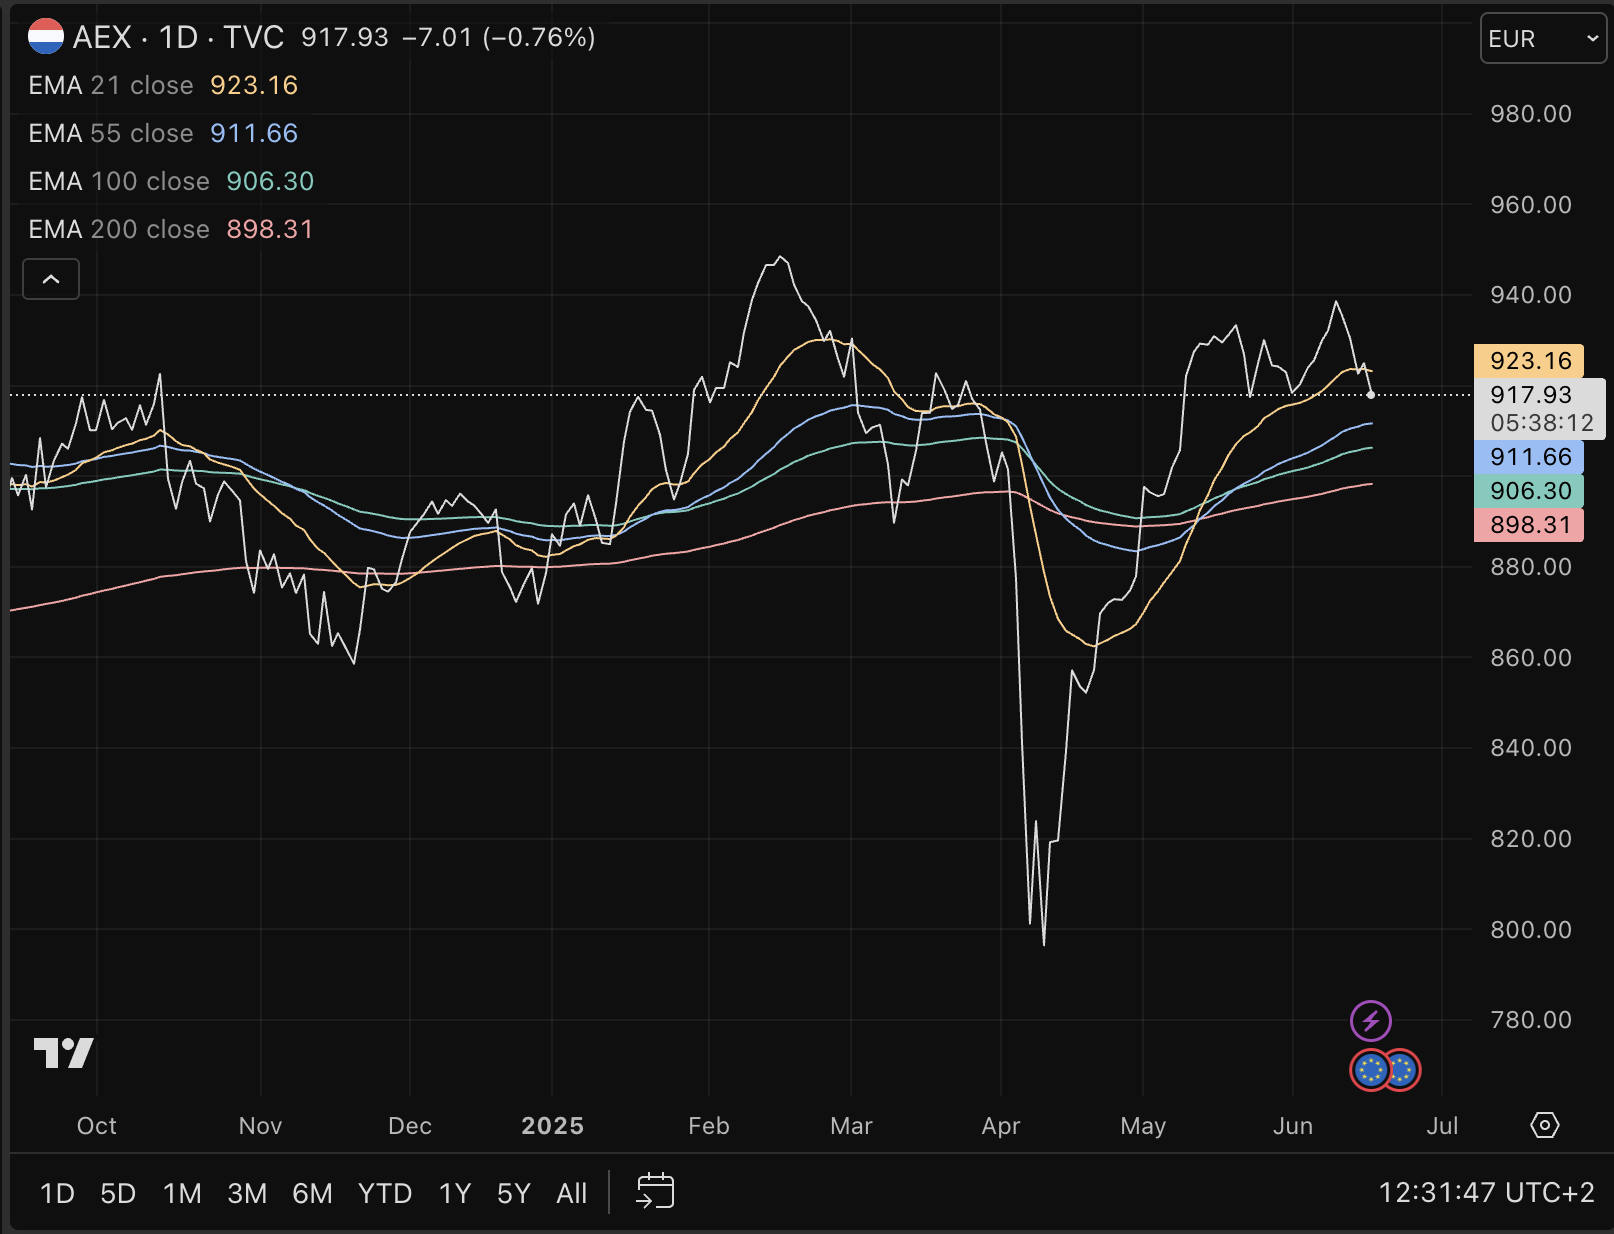Viewport: 1614px width, 1234px height.
Task: Open timezone menu showing UTC+2
Action: pos(1486,1192)
